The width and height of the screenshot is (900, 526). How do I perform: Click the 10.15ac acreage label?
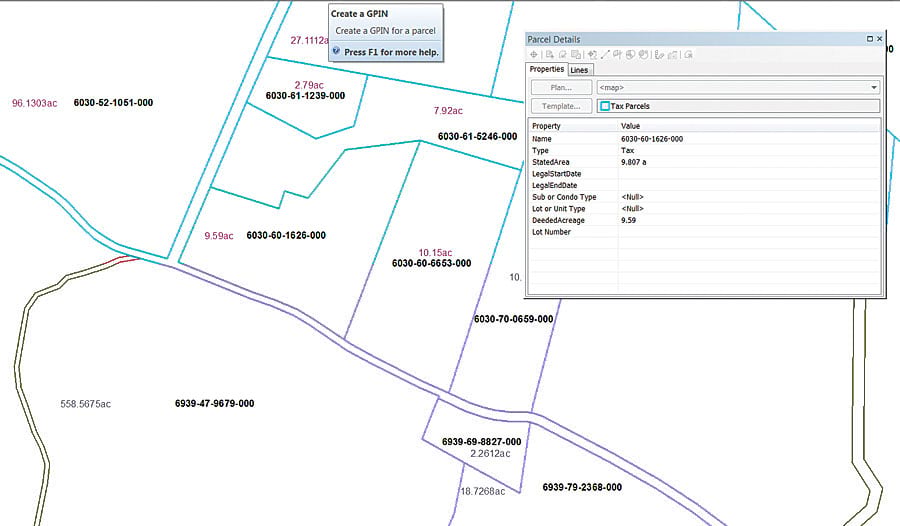point(435,253)
